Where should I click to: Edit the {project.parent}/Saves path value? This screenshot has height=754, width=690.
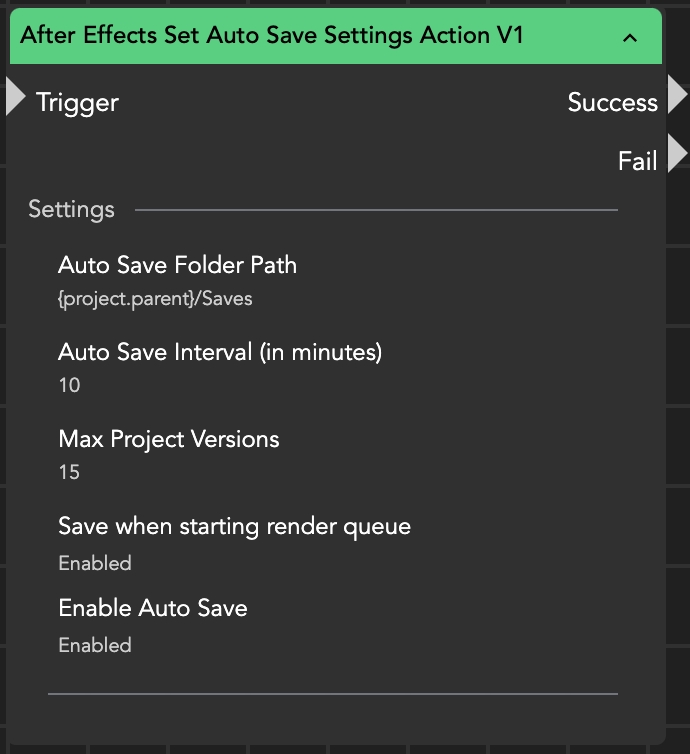tap(155, 298)
